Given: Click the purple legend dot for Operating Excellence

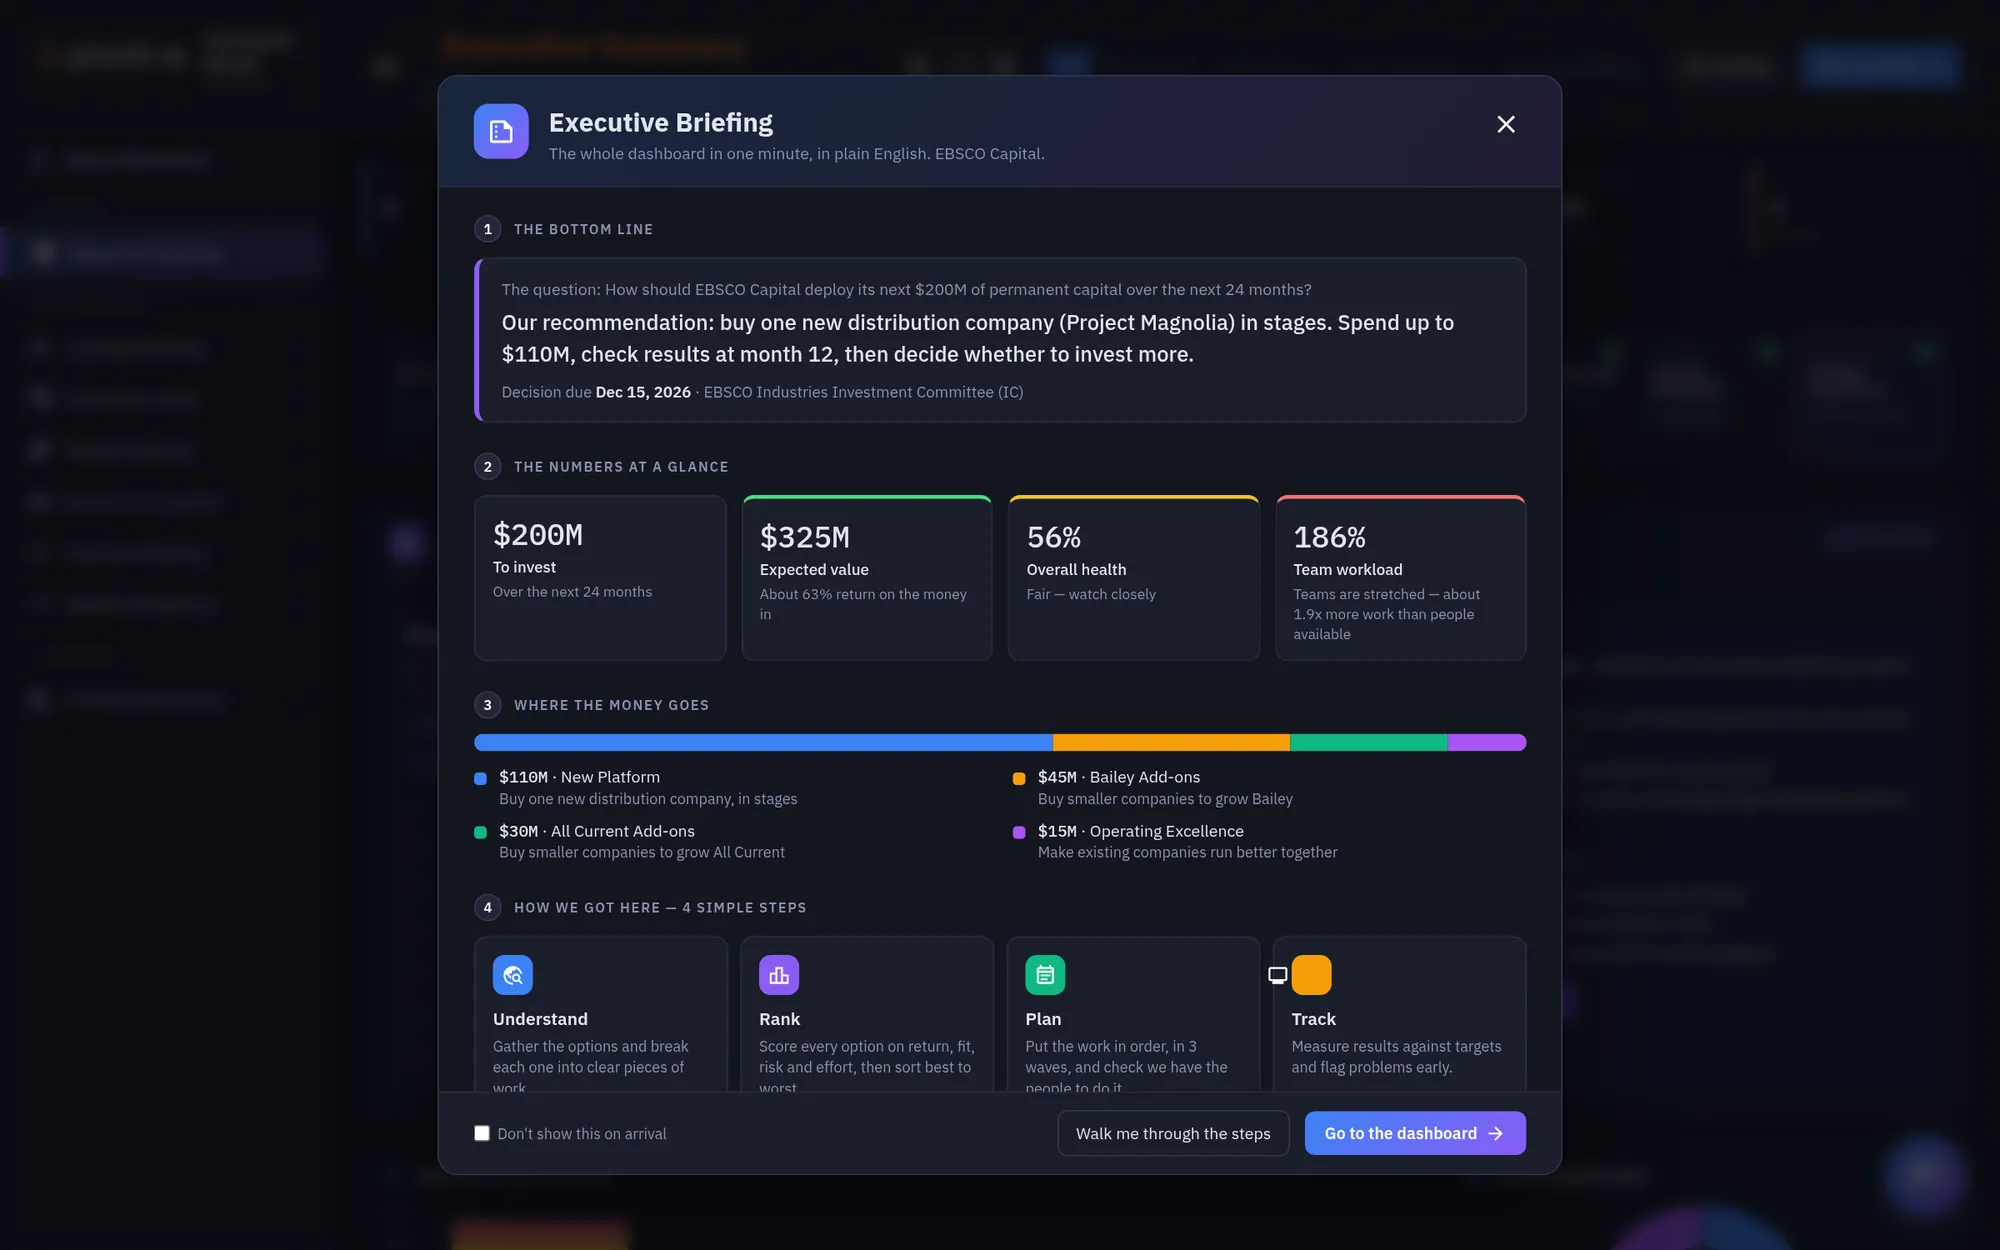Looking at the screenshot, I should point(1019,832).
